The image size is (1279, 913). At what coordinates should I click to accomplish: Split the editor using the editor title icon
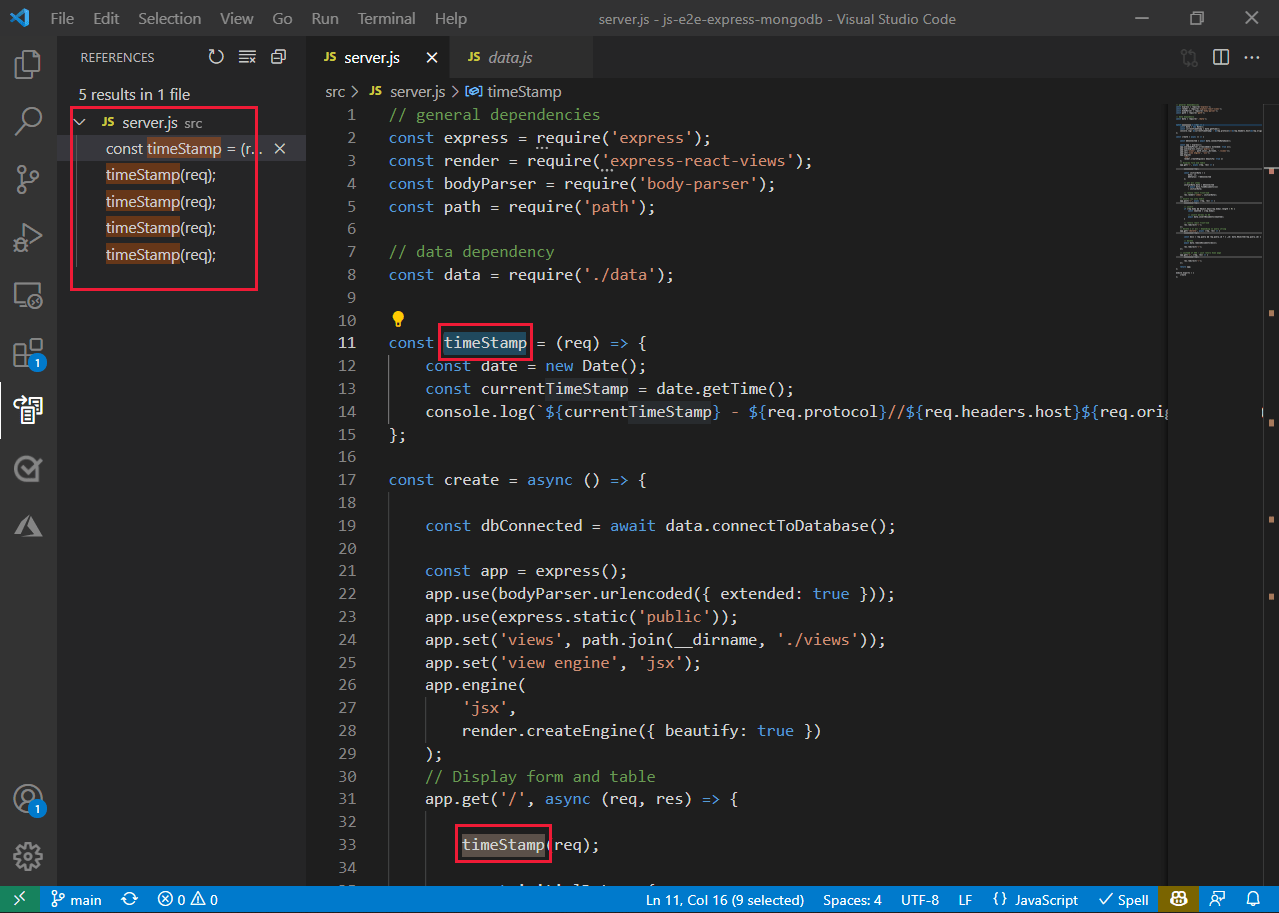tap(1220, 57)
